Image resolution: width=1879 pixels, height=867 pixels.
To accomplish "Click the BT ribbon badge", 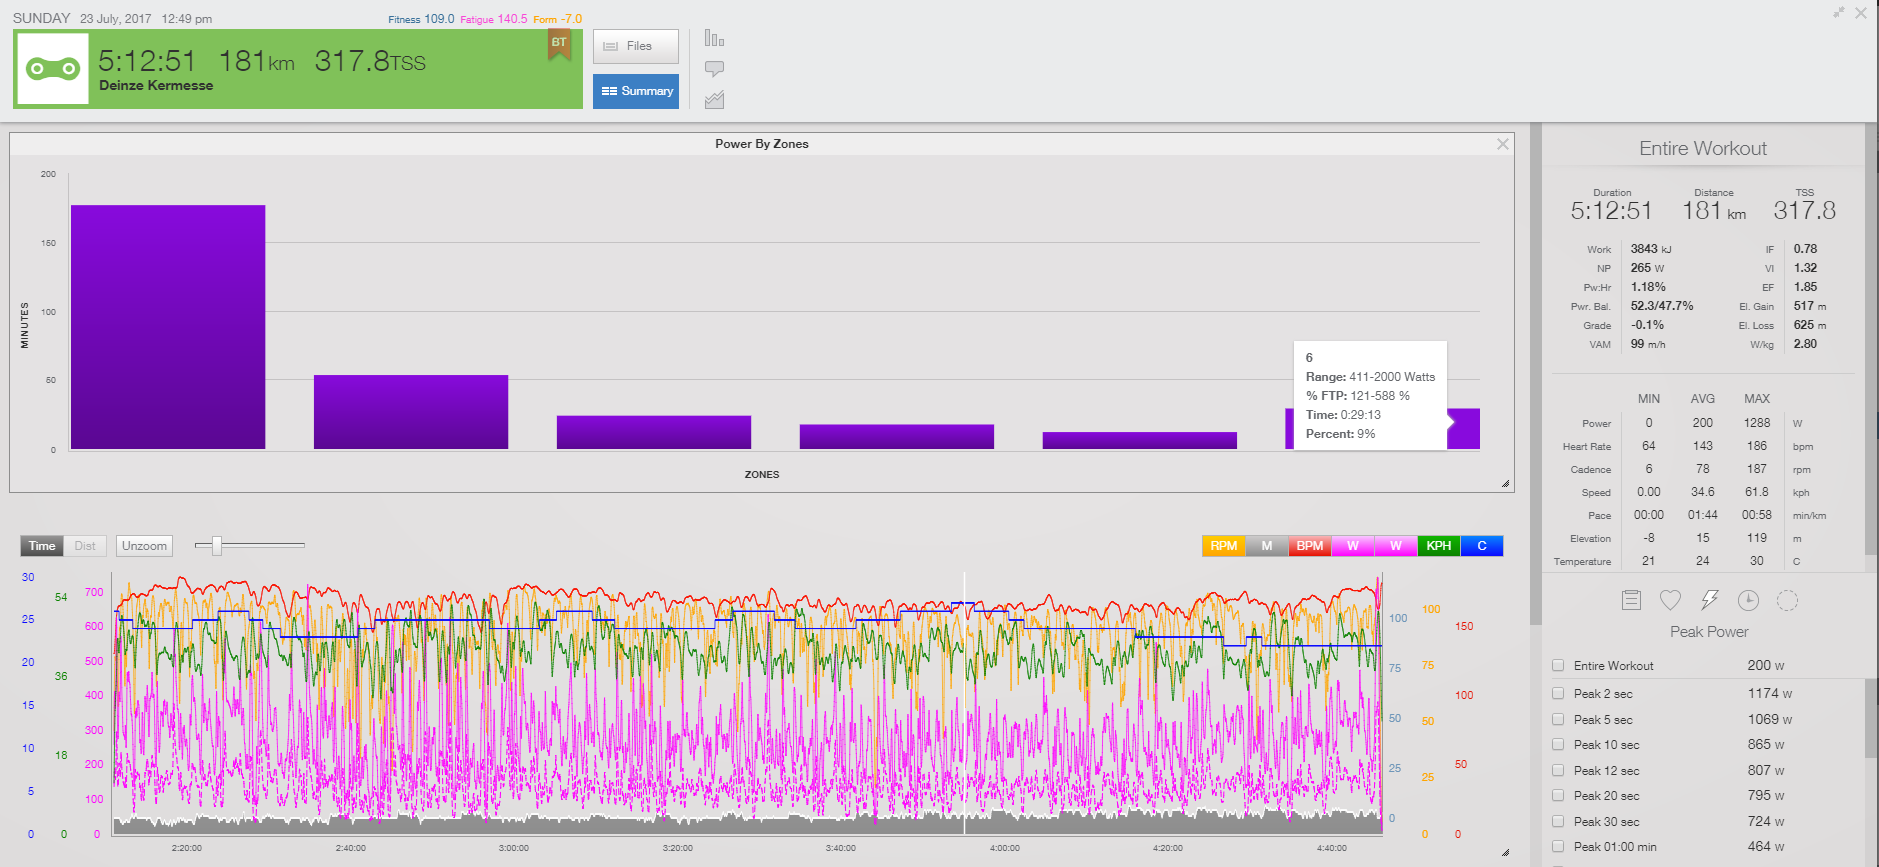I will point(559,44).
